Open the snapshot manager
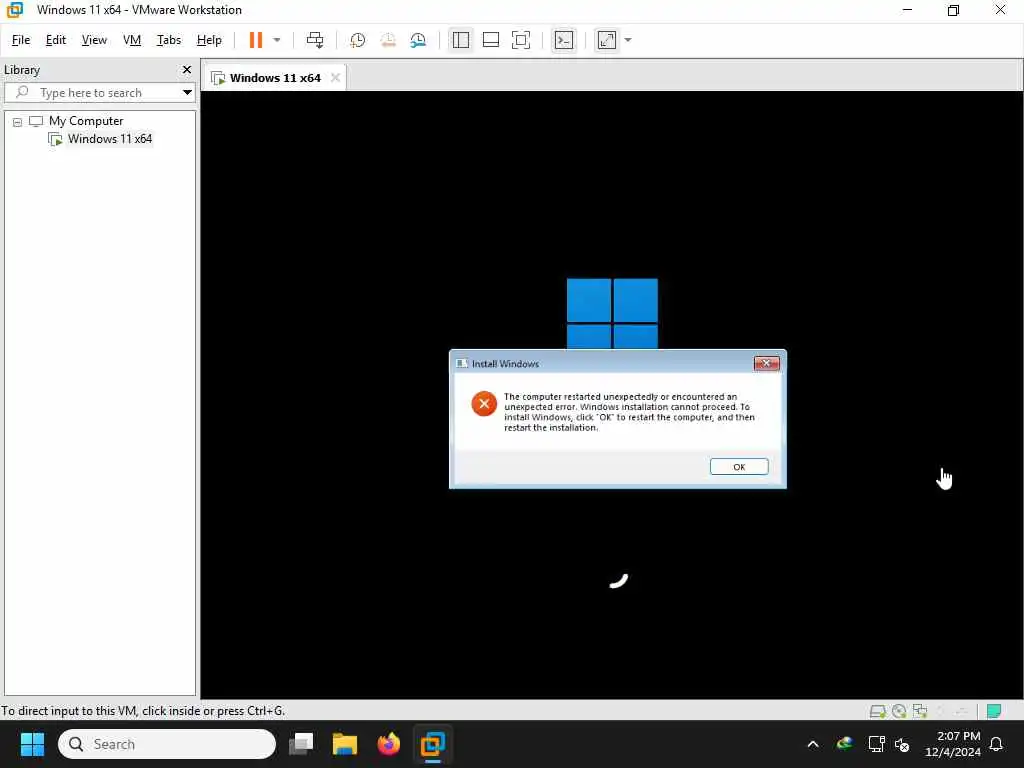This screenshot has height=768, width=1024. click(x=418, y=40)
